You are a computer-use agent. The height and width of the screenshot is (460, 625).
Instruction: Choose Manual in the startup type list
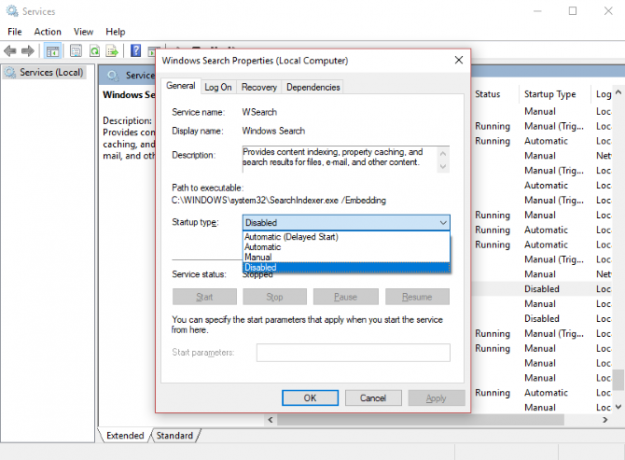[x=257, y=257]
